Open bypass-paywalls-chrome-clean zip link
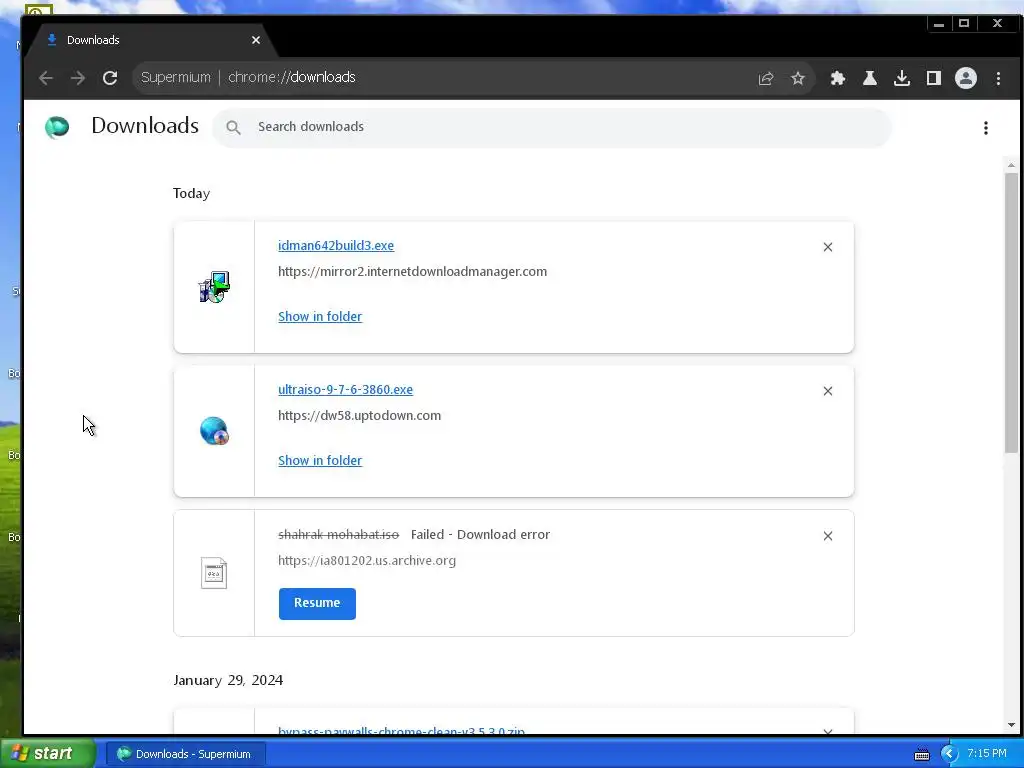Viewport: 1024px width, 768px height. [401, 731]
